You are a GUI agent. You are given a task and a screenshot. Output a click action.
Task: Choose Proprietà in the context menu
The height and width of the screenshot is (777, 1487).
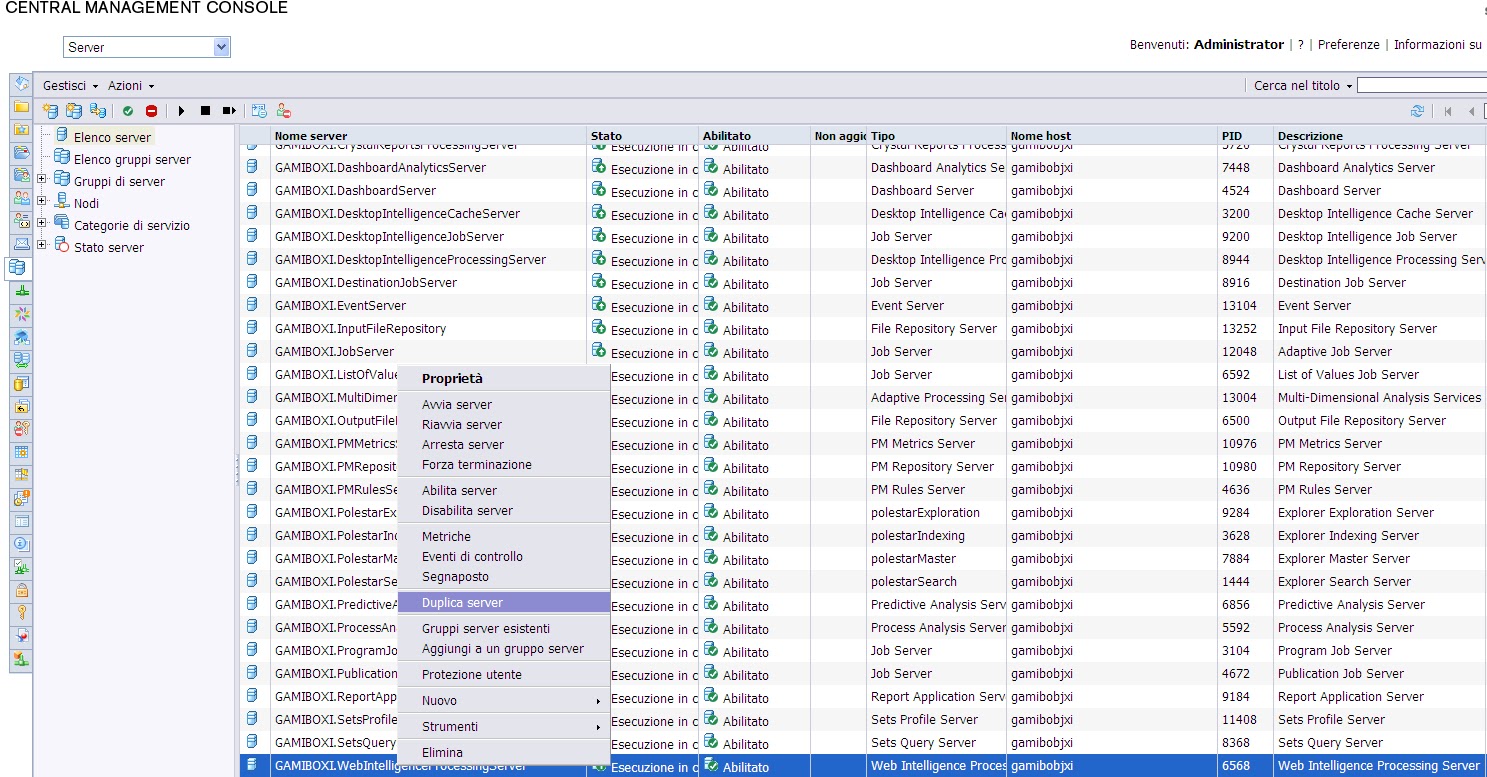pos(504,379)
